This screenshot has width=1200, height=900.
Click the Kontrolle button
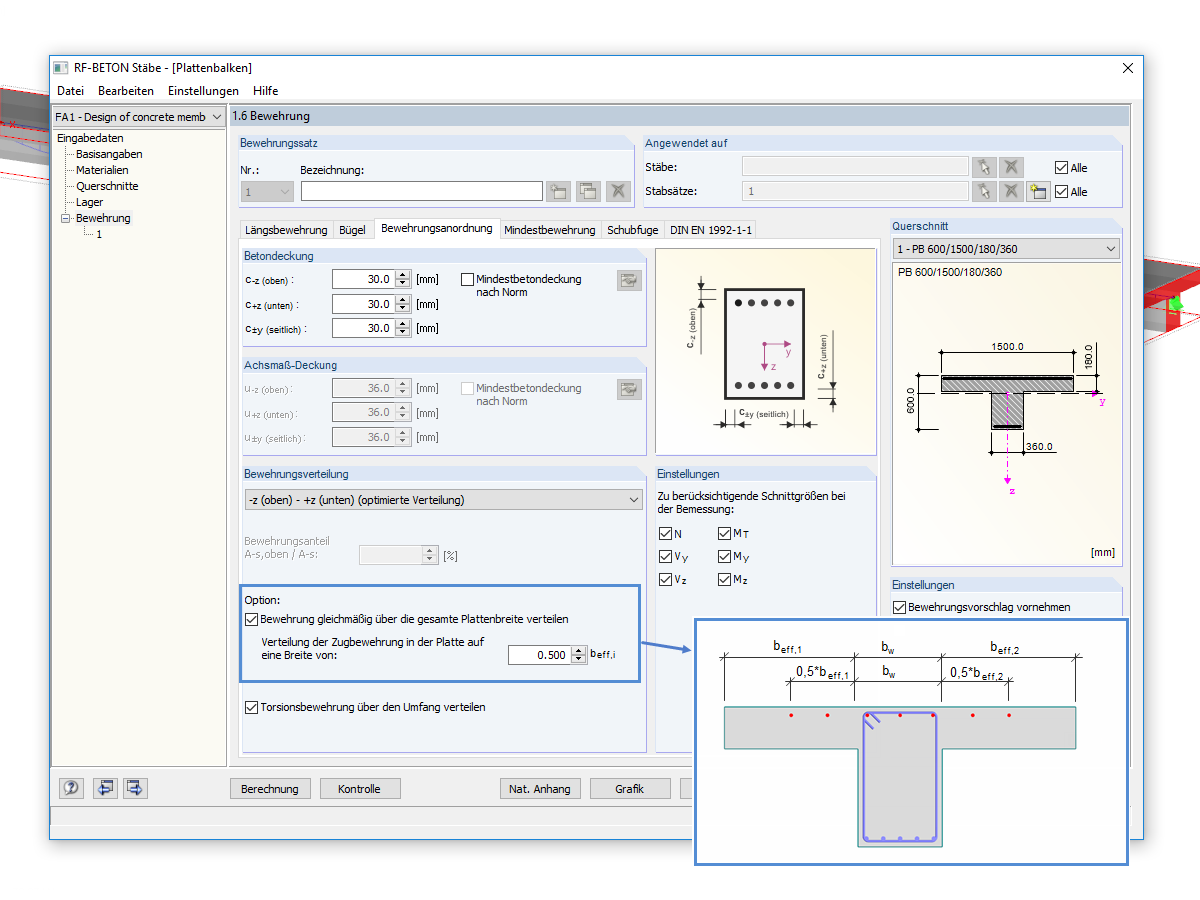click(359, 789)
